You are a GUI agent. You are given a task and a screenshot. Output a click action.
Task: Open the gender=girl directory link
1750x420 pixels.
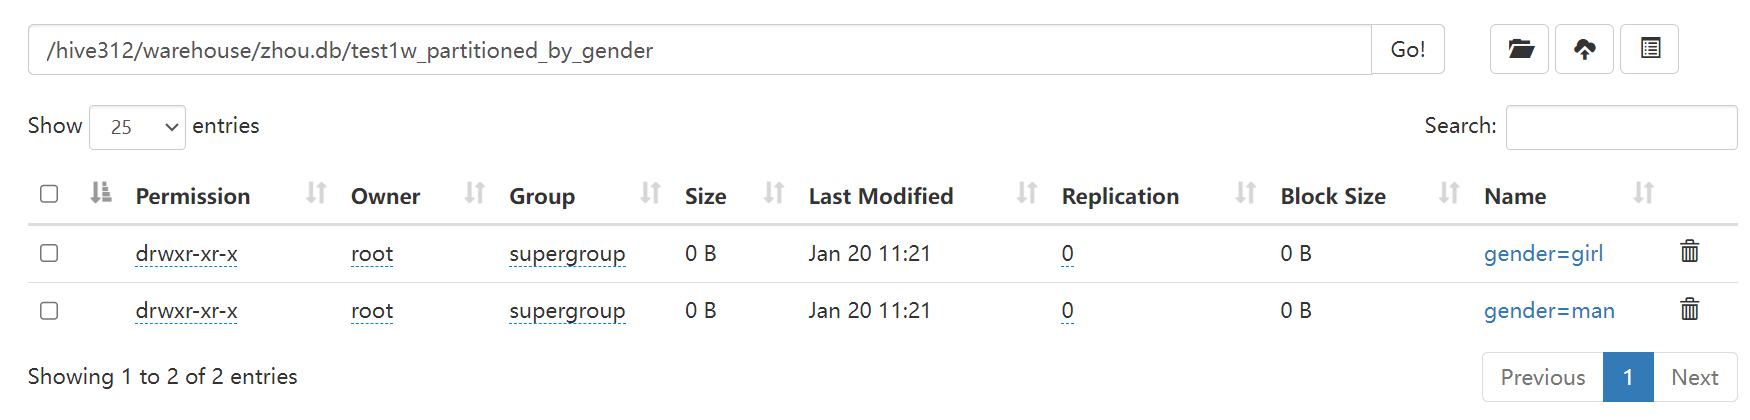click(x=1543, y=254)
